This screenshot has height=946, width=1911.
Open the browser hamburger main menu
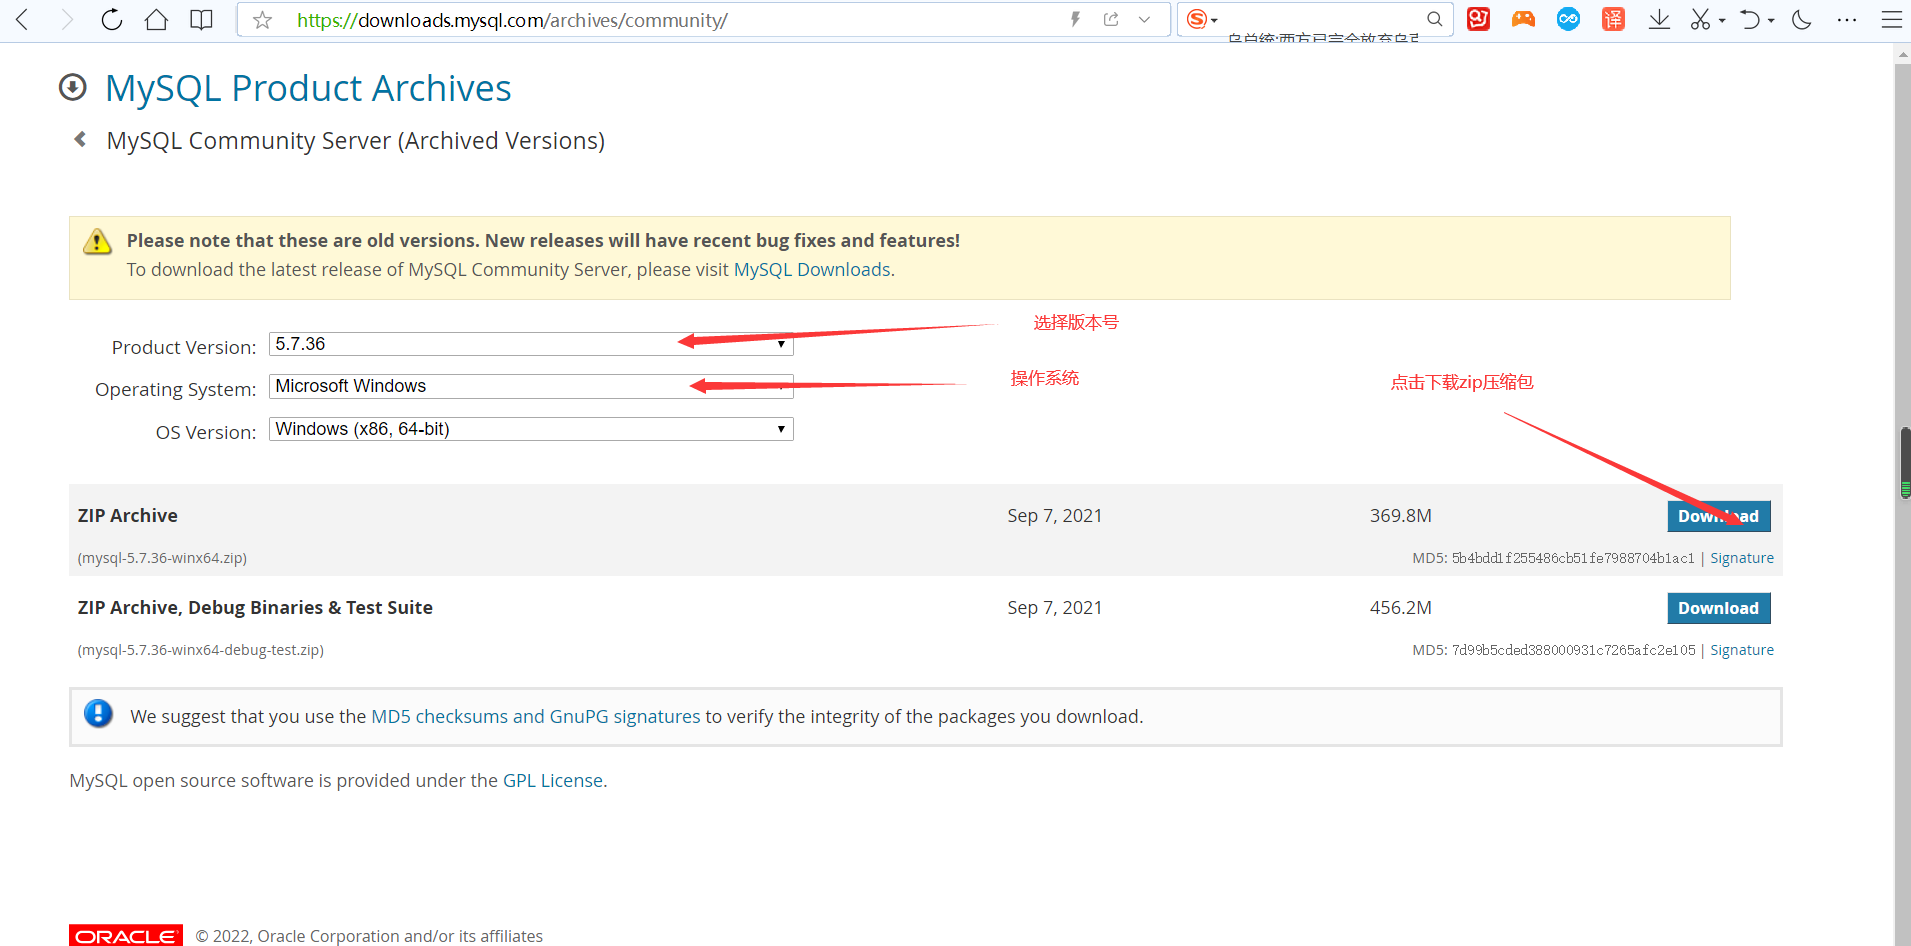(x=1892, y=19)
